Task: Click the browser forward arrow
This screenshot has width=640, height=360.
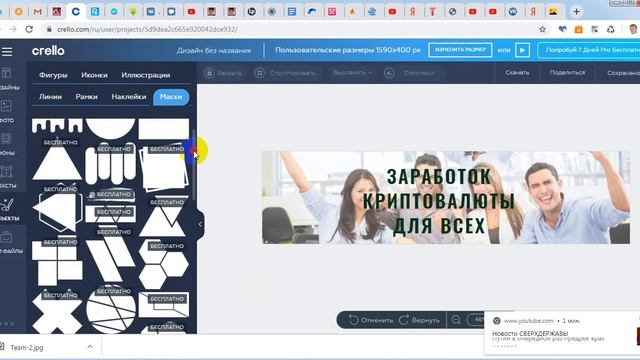Action: pyautogui.click(x=13, y=29)
